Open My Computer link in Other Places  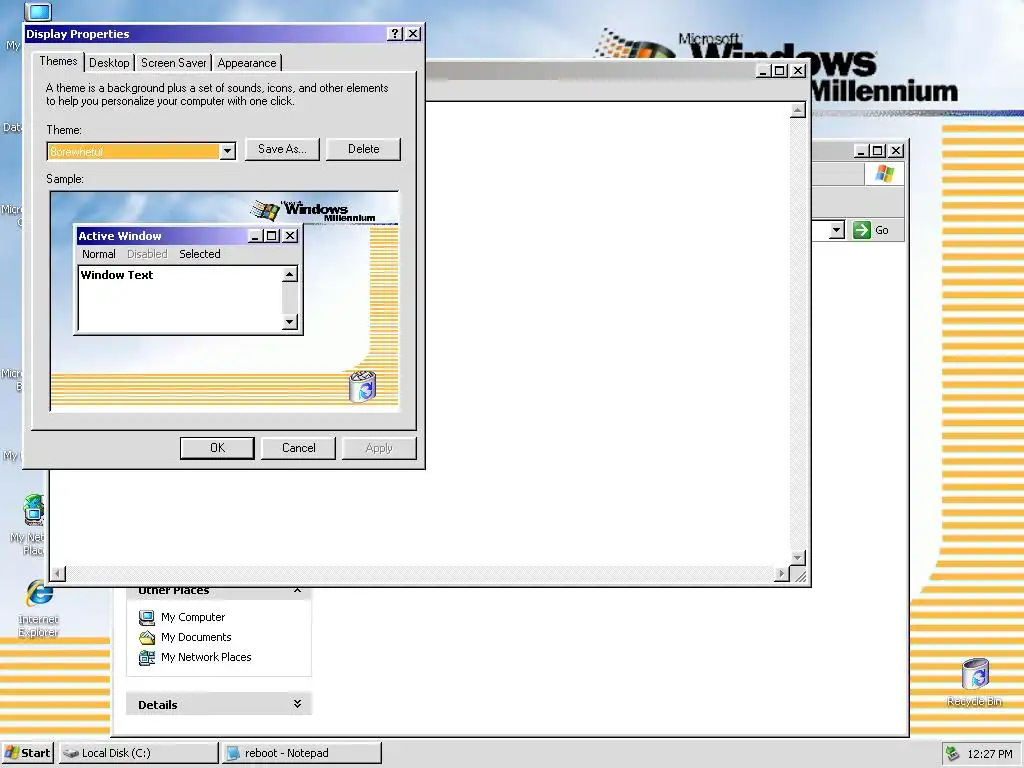193,617
